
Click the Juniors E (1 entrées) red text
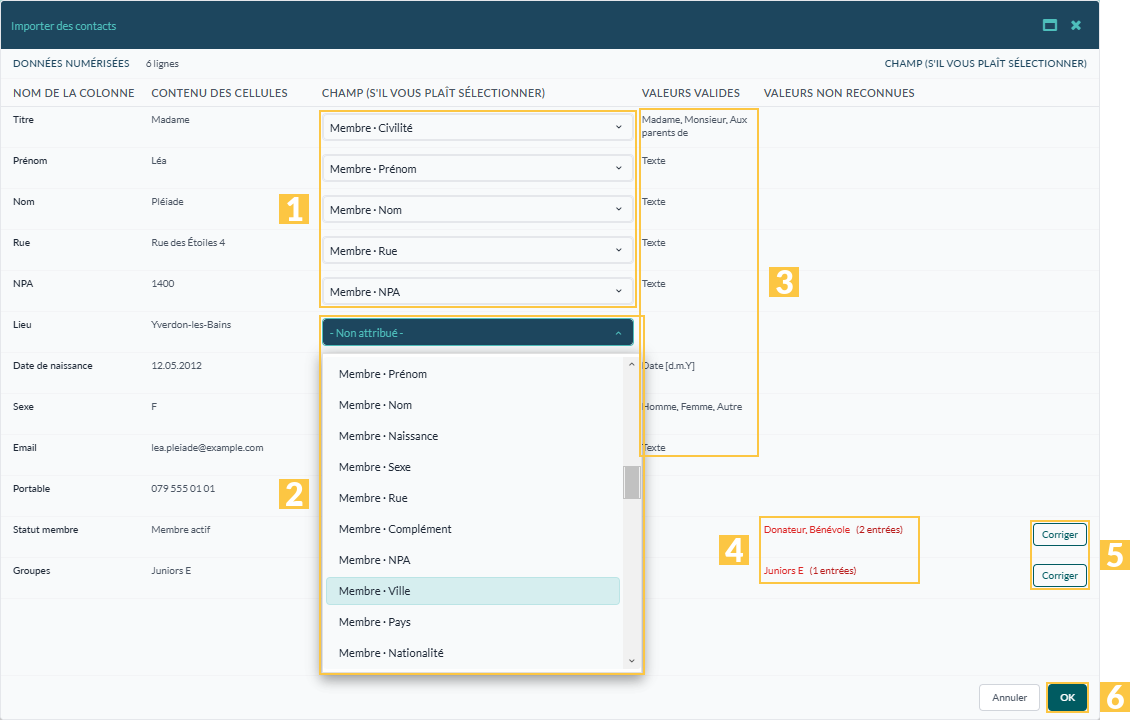click(810, 570)
